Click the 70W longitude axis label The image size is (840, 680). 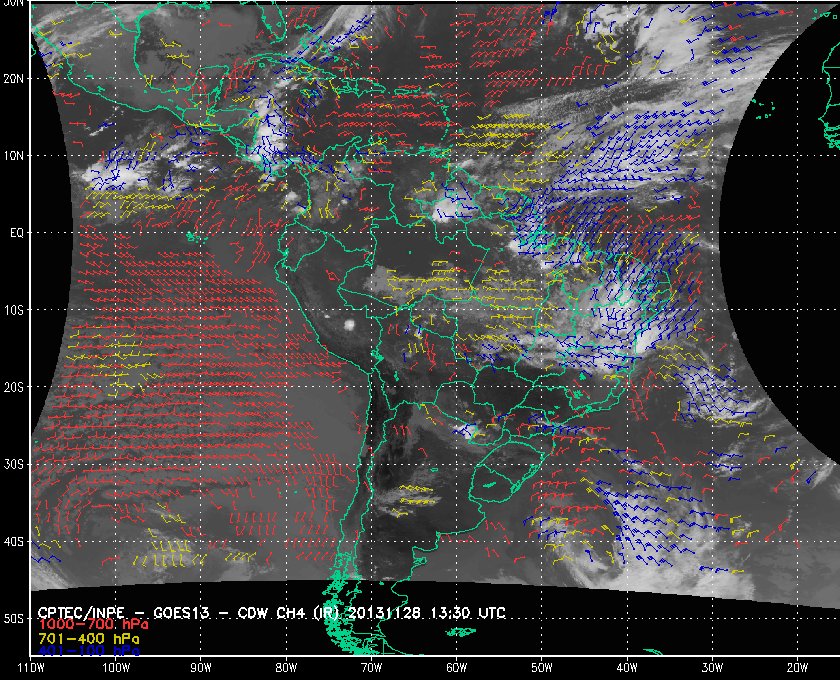(x=371, y=668)
